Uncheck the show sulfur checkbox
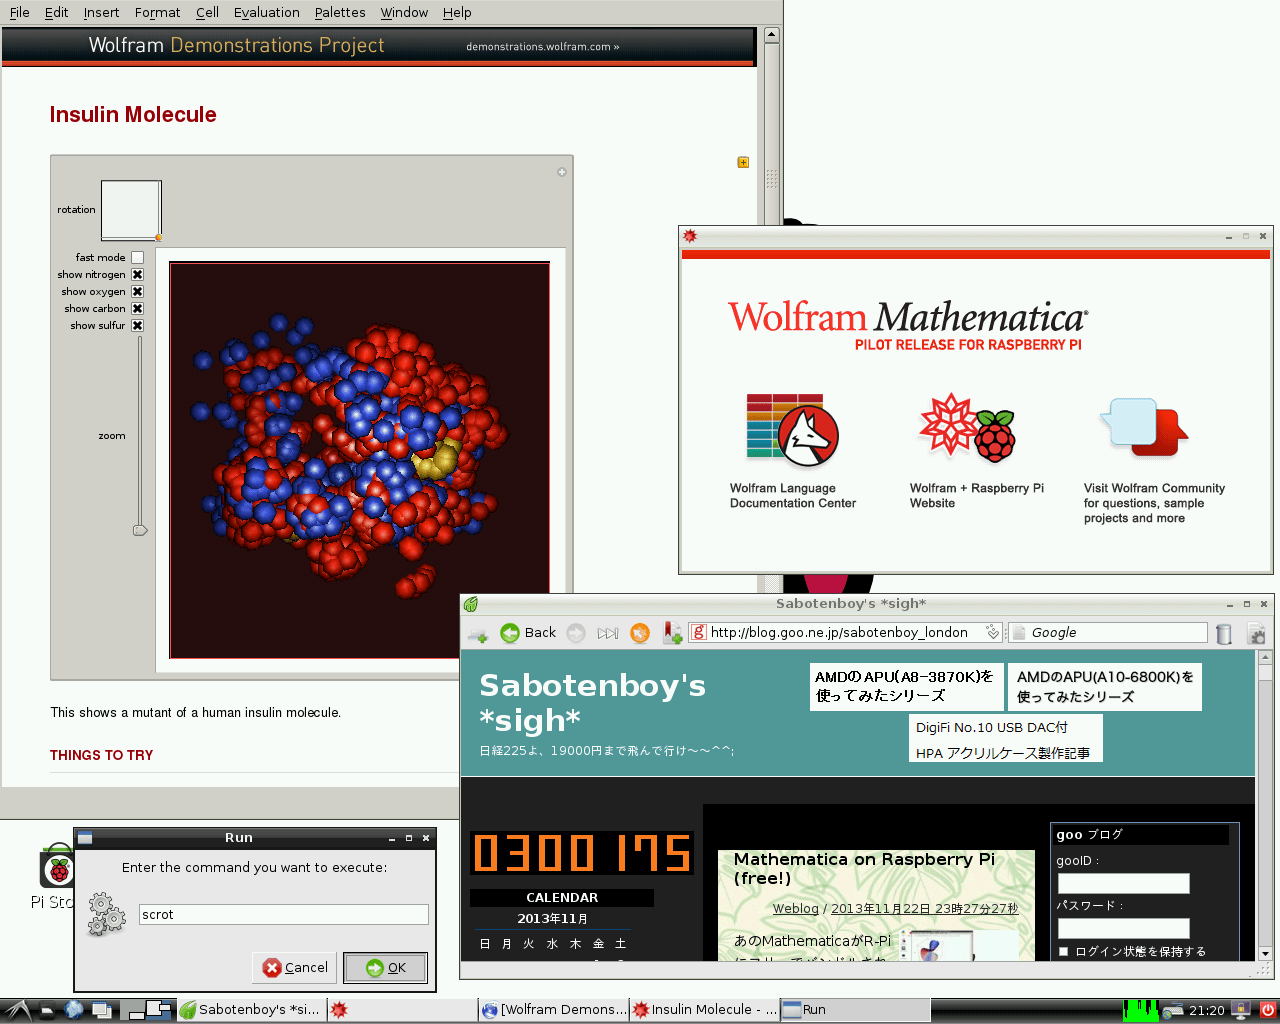 (137, 325)
